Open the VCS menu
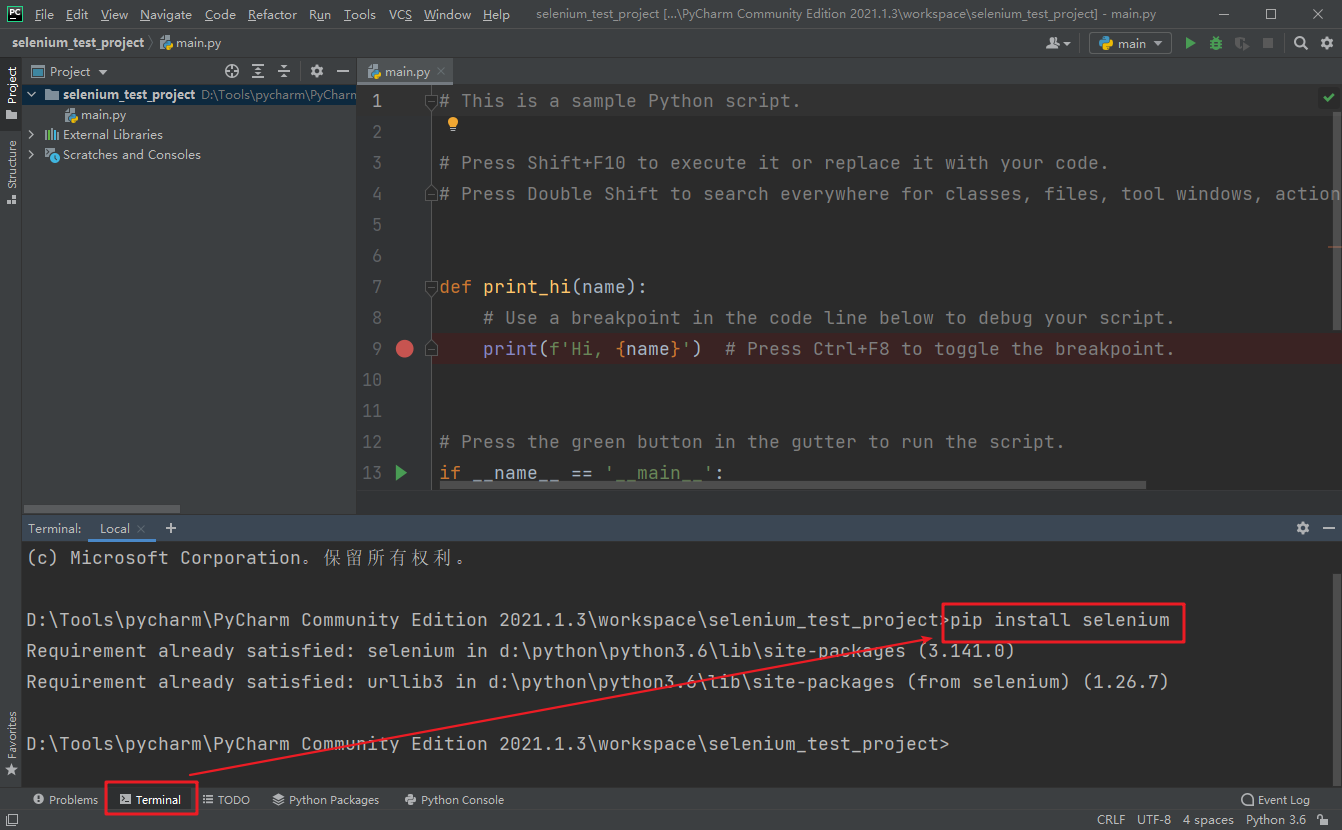 [x=400, y=14]
